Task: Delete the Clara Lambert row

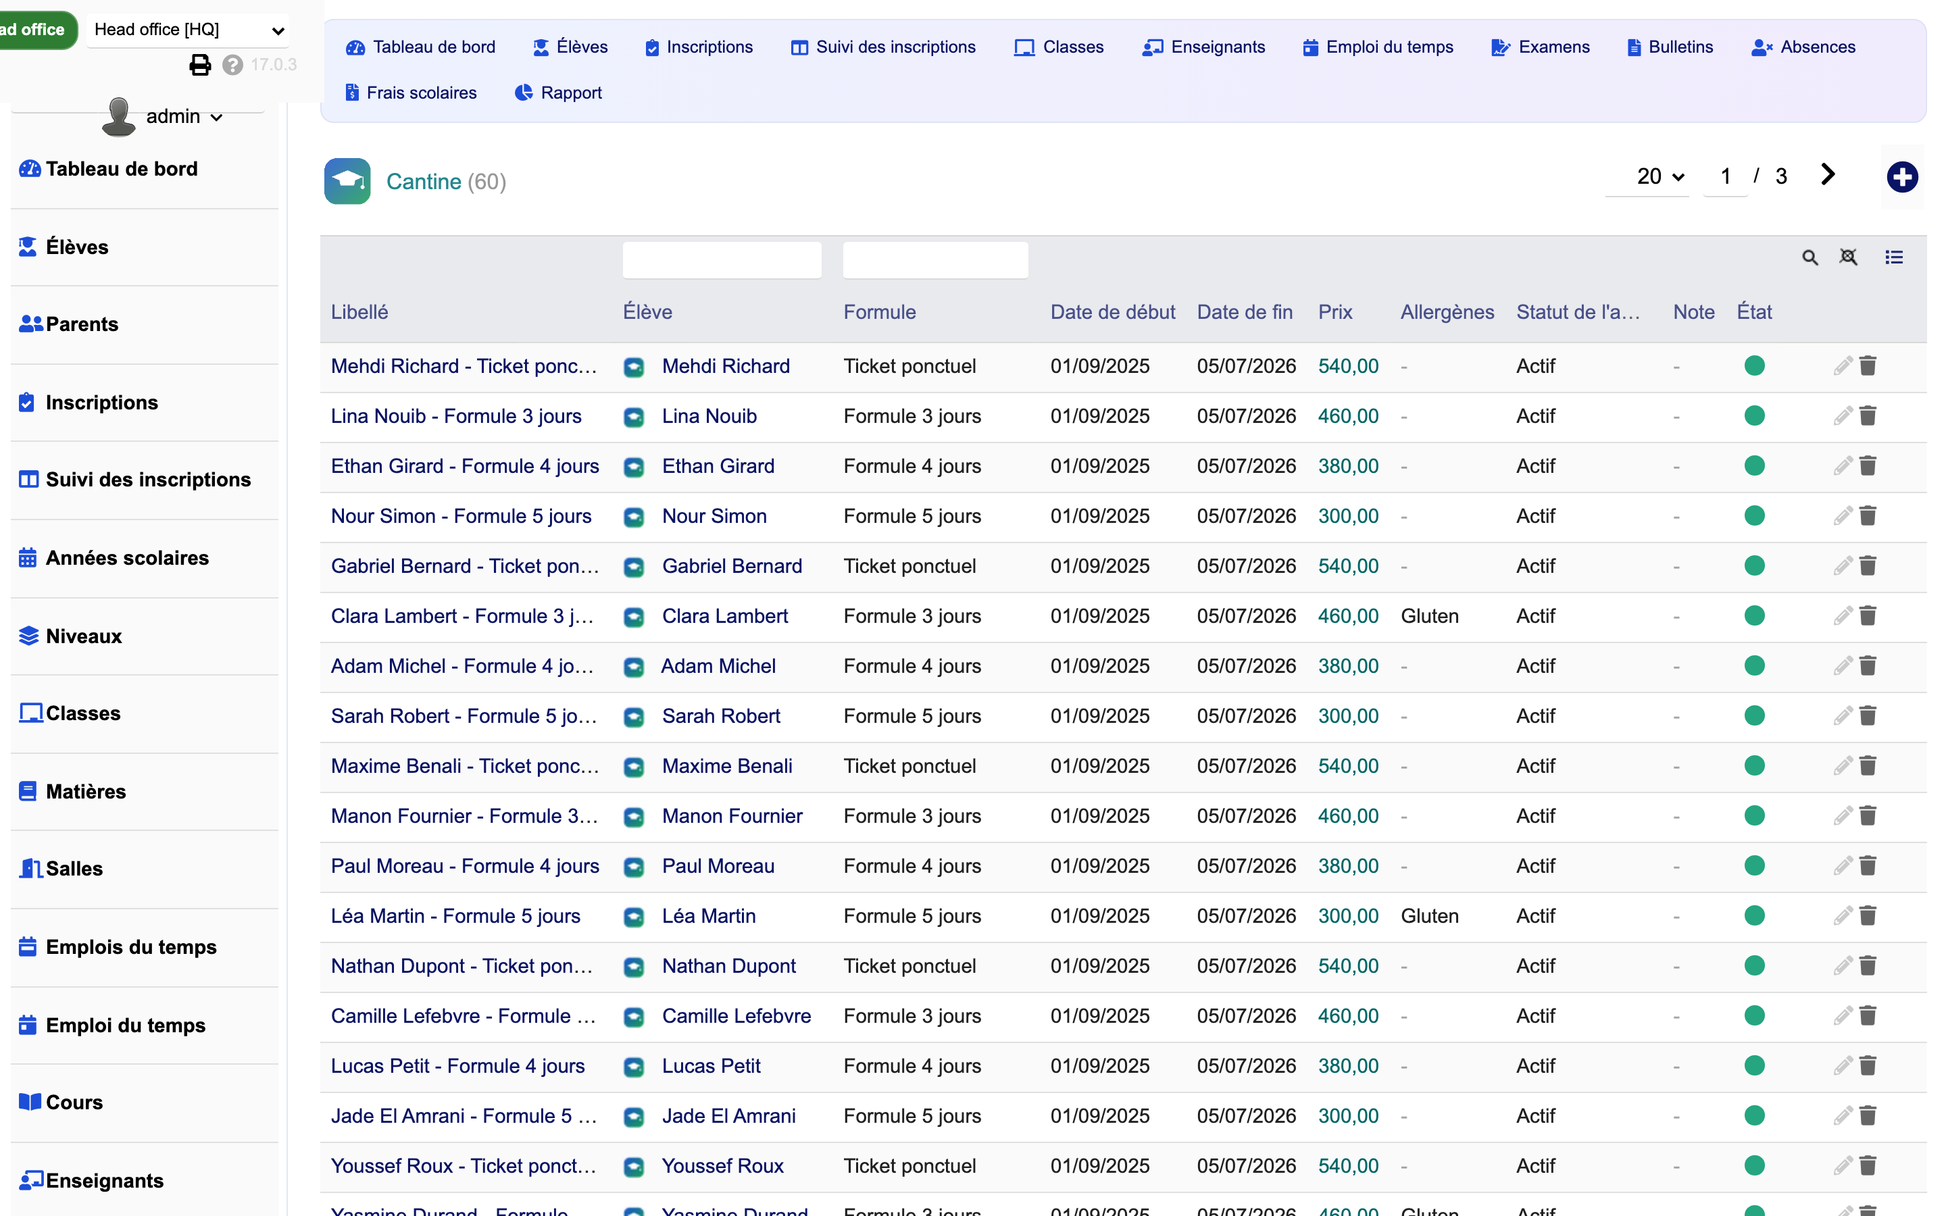Action: [1868, 616]
